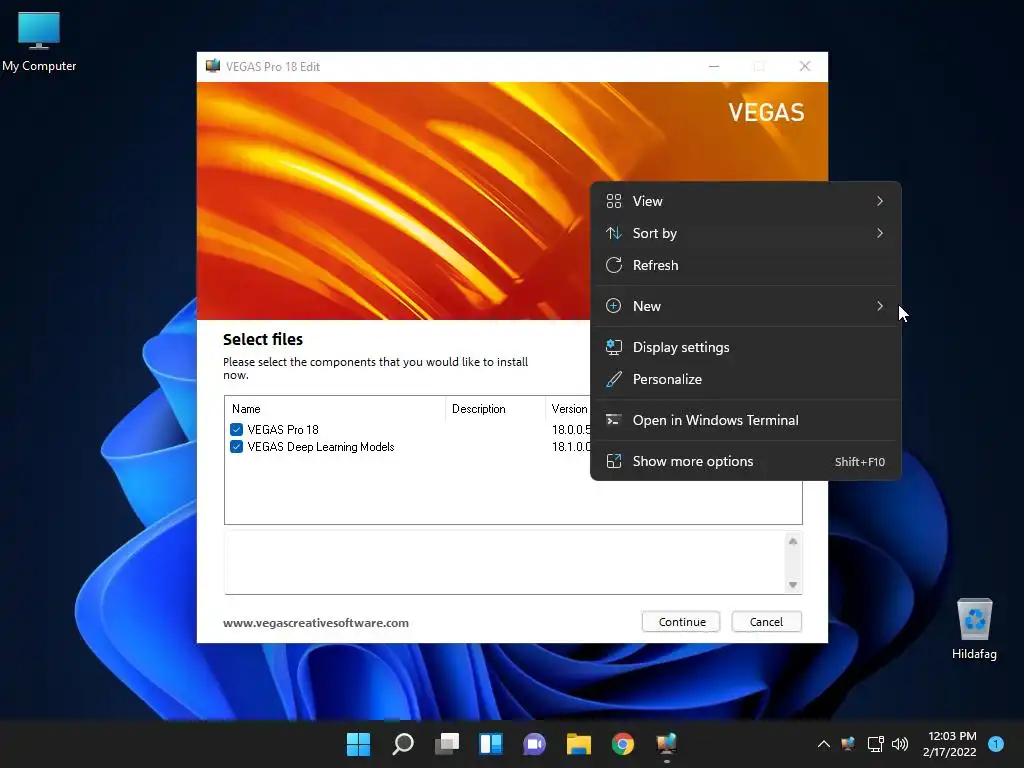Click the Windows Terminal icon in menu

[614, 421]
